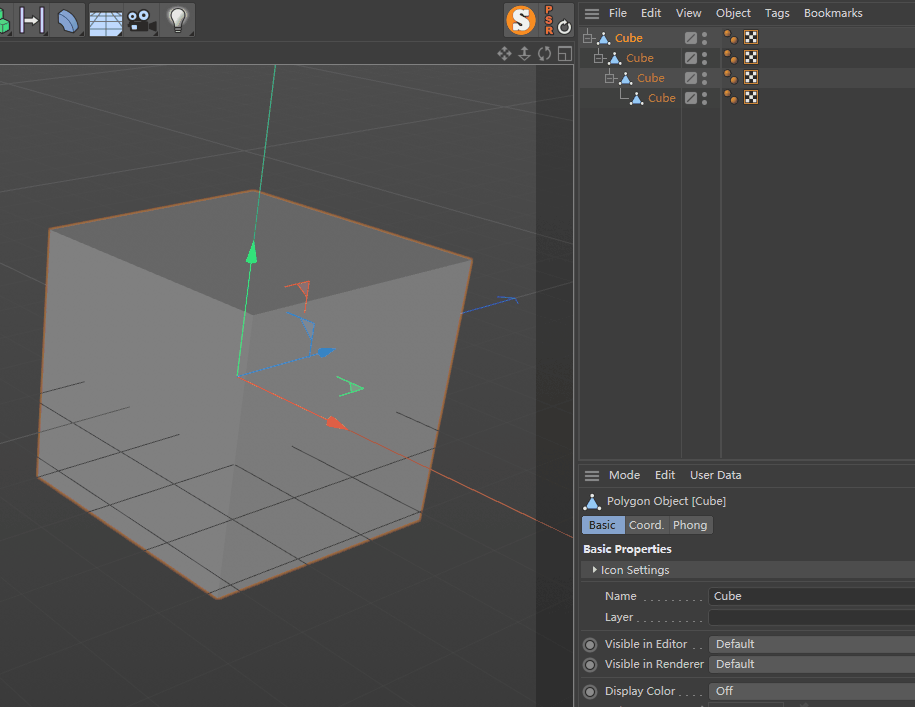
Task: Open the Visible in Renderer dropdown
Action: click(811, 664)
